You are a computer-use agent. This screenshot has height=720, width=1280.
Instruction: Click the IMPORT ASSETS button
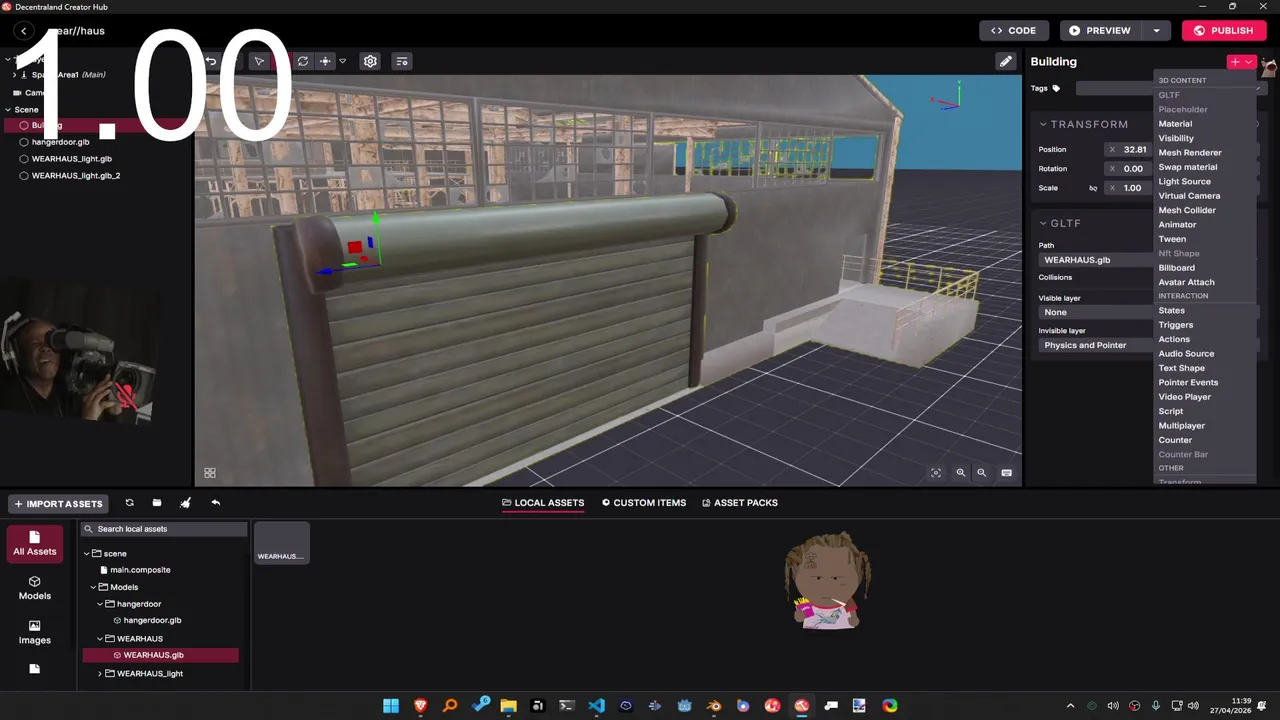coord(59,503)
